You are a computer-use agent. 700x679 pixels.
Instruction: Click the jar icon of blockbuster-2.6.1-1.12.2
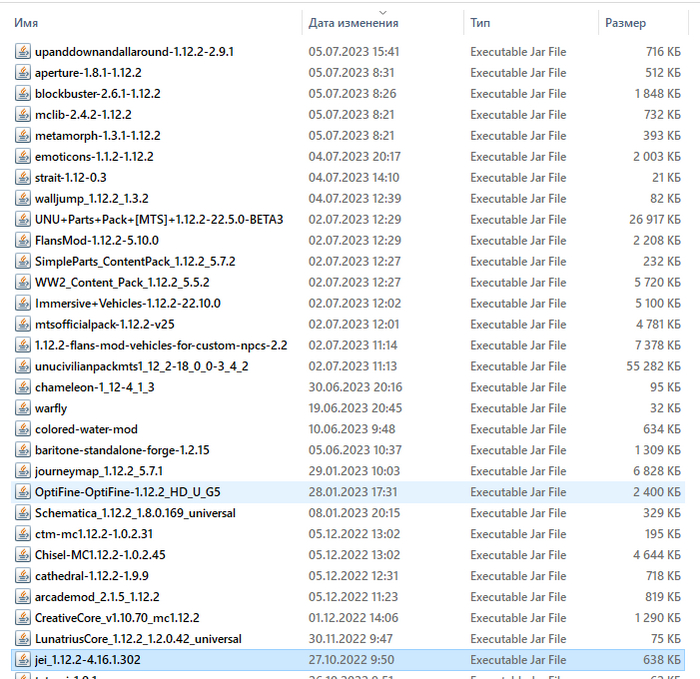pyautogui.click(x=23, y=94)
